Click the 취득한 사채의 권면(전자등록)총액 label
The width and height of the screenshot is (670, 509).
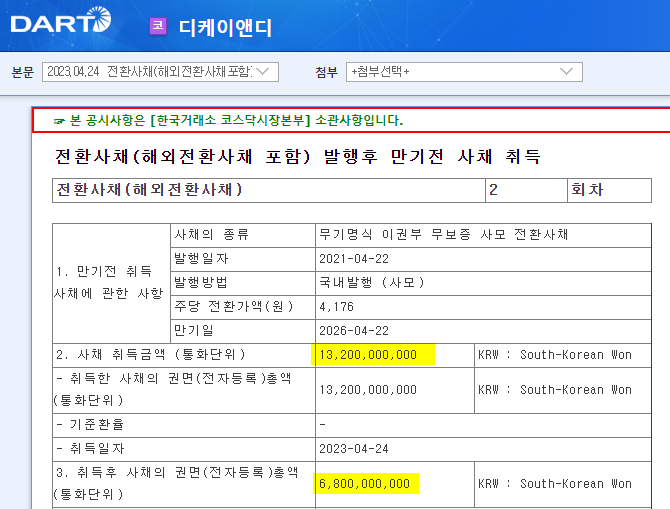[173, 389]
